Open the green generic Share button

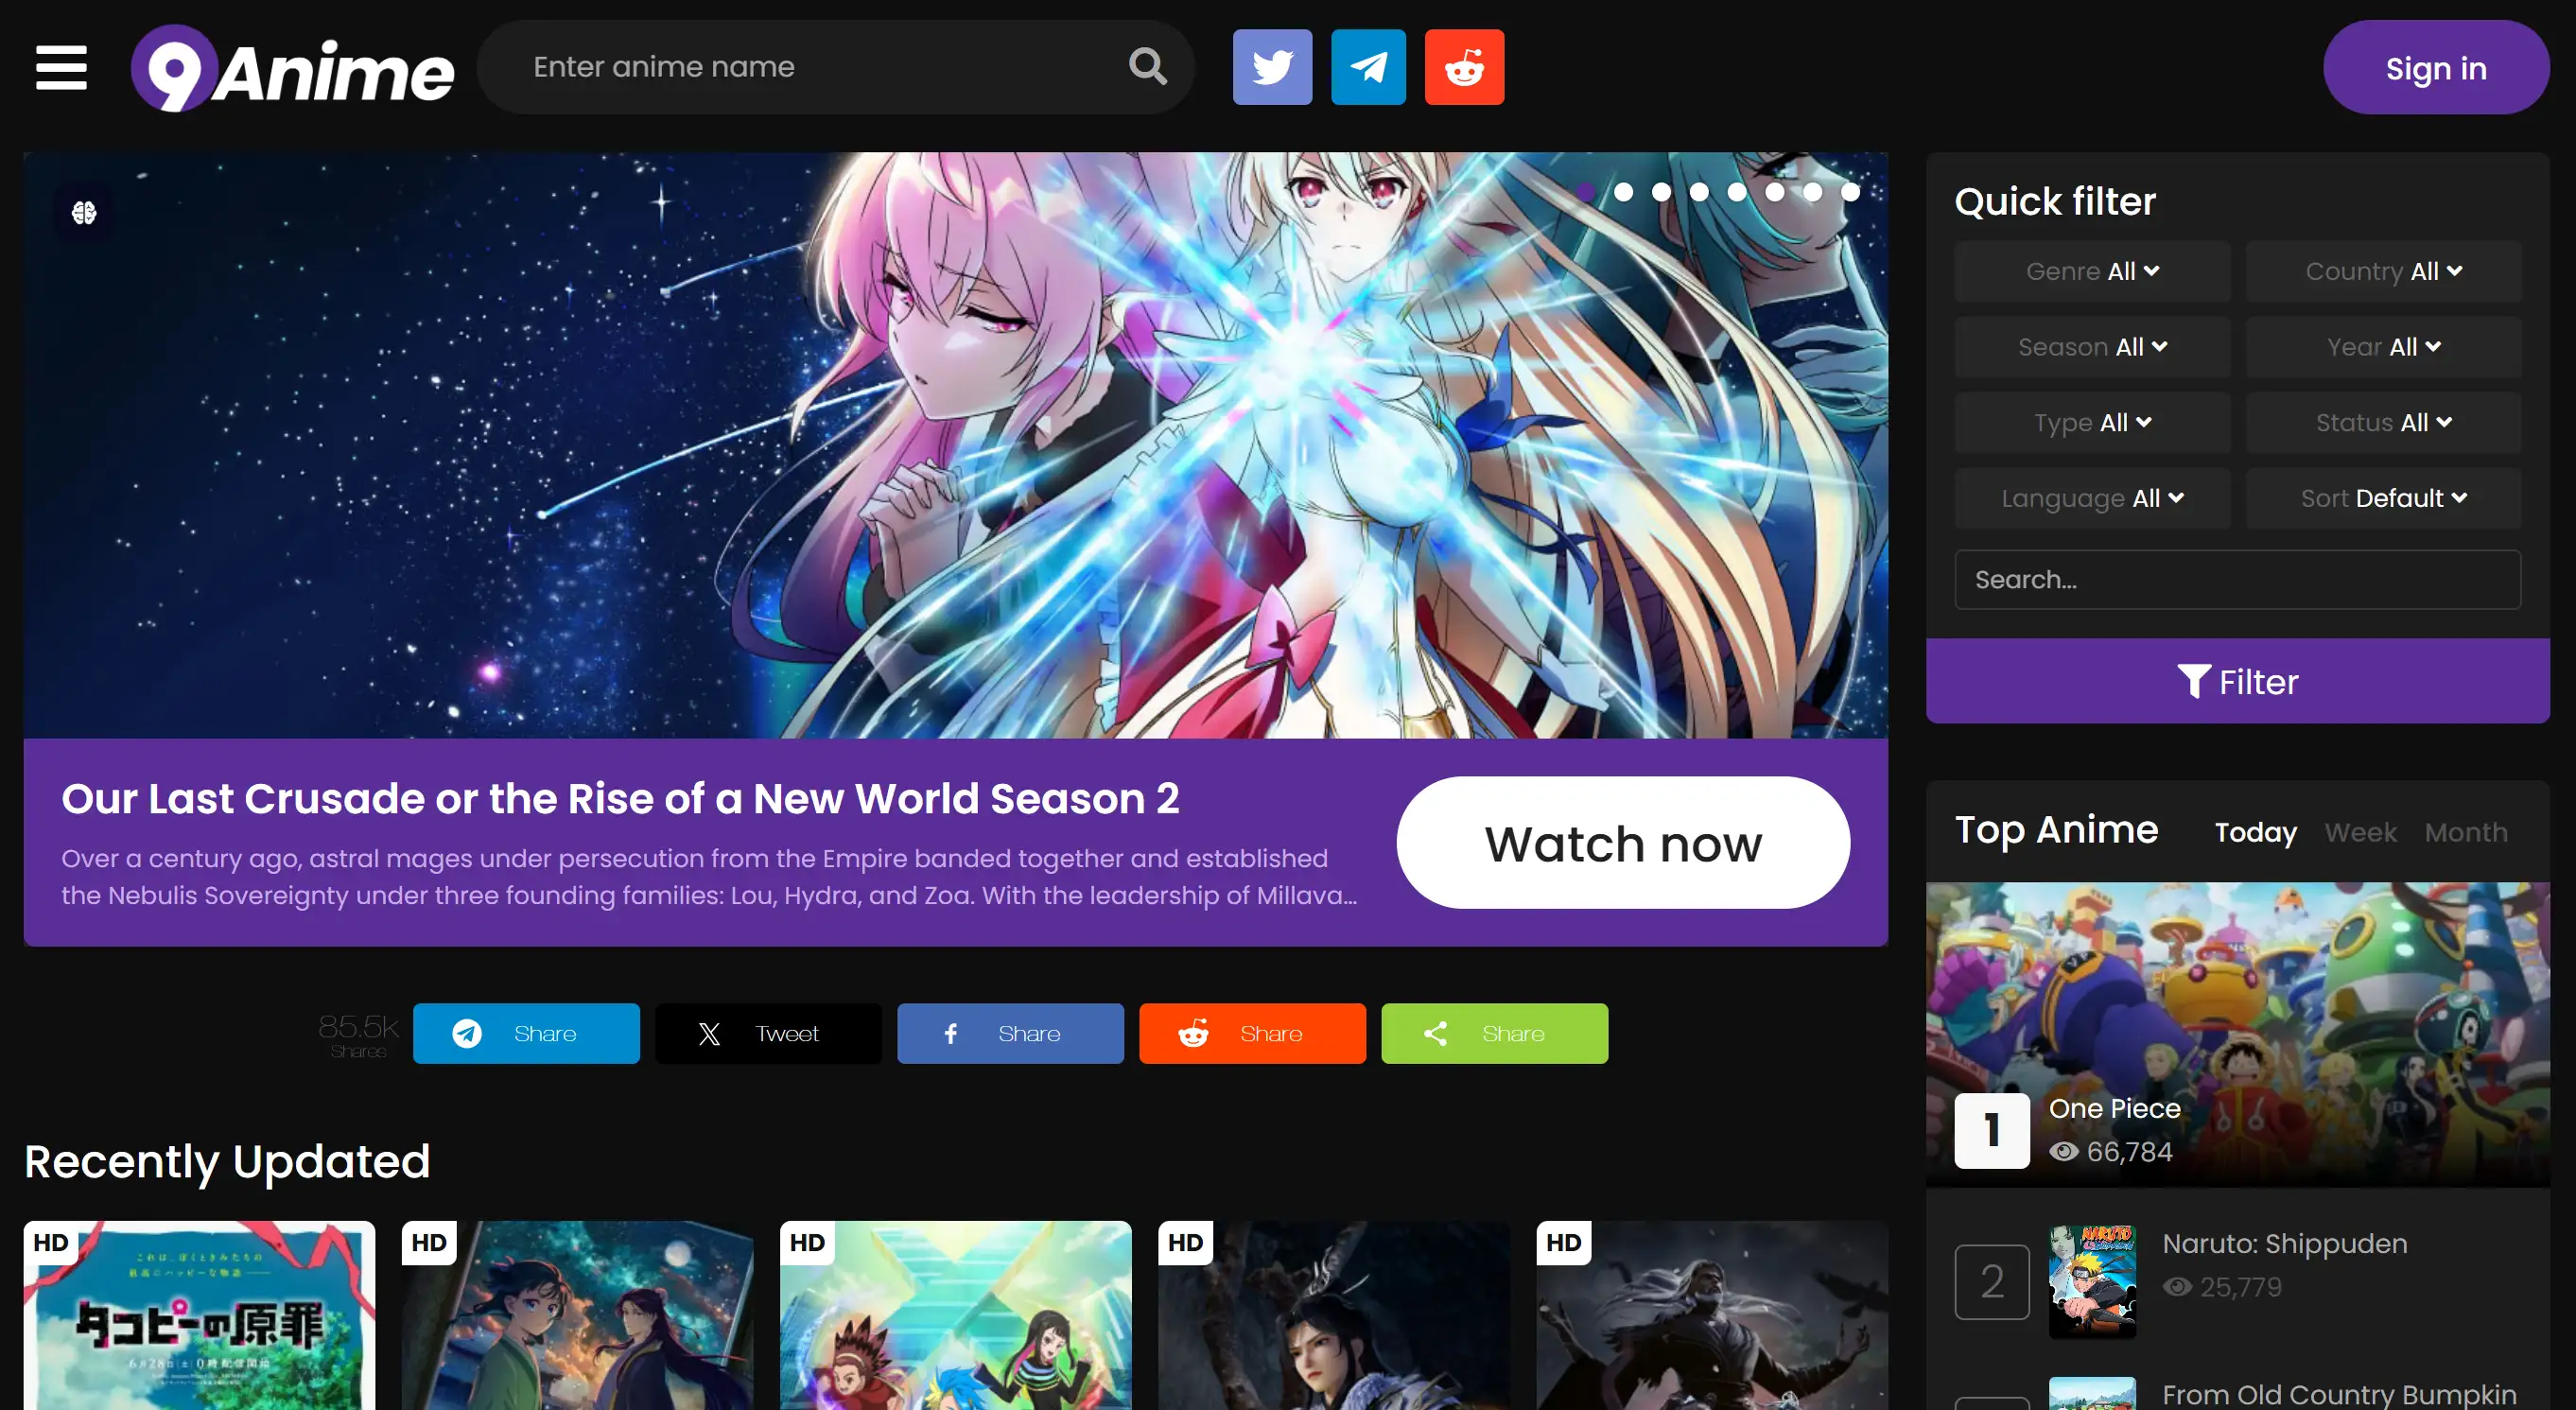coord(1494,1033)
